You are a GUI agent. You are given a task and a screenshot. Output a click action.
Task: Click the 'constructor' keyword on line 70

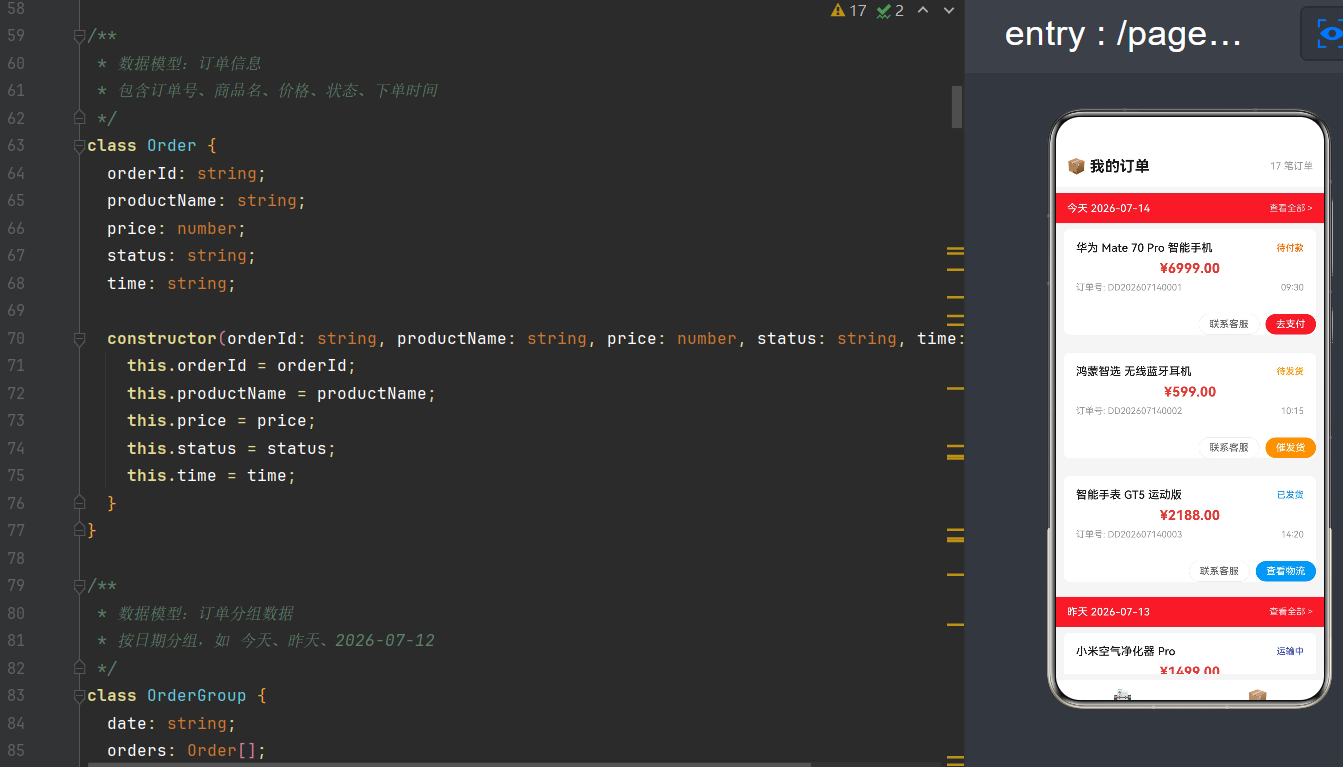(x=162, y=339)
